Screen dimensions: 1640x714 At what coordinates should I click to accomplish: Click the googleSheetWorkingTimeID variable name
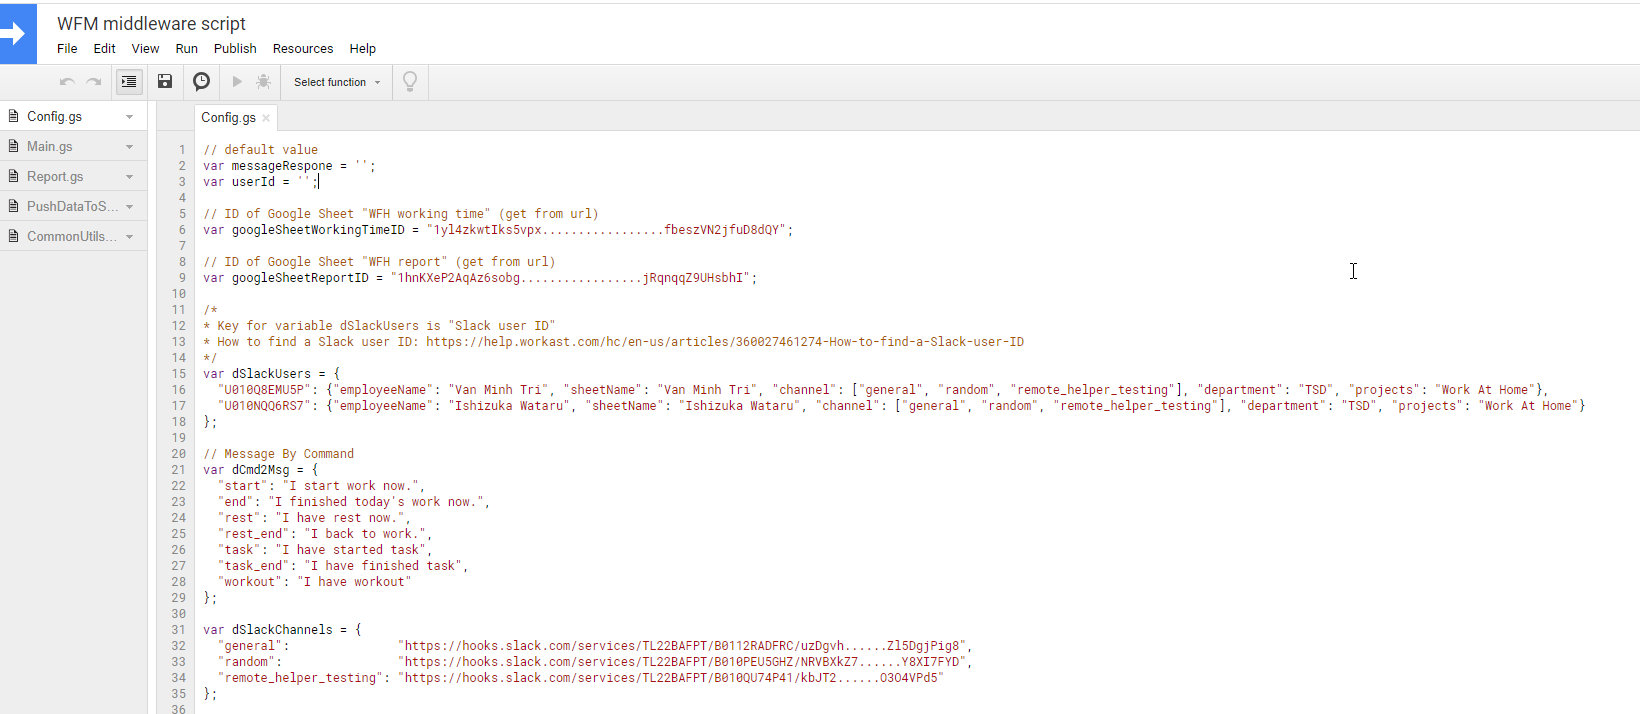click(318, 230)
